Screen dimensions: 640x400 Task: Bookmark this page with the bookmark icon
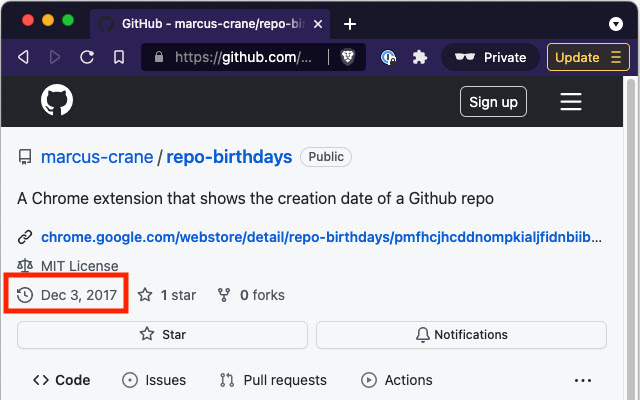119,57
